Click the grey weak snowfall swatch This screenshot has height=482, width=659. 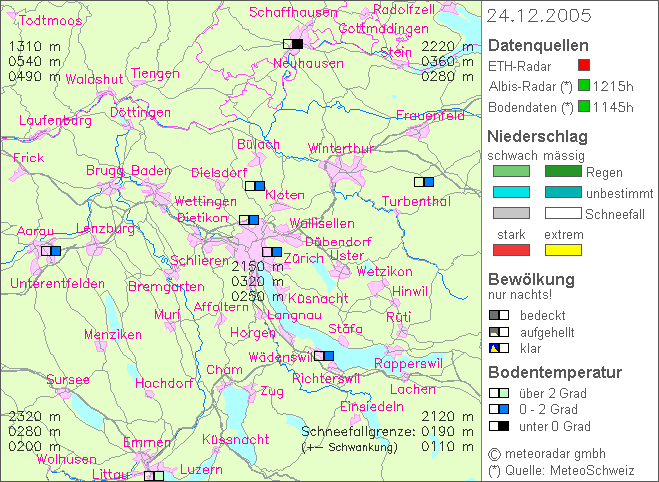511,213
